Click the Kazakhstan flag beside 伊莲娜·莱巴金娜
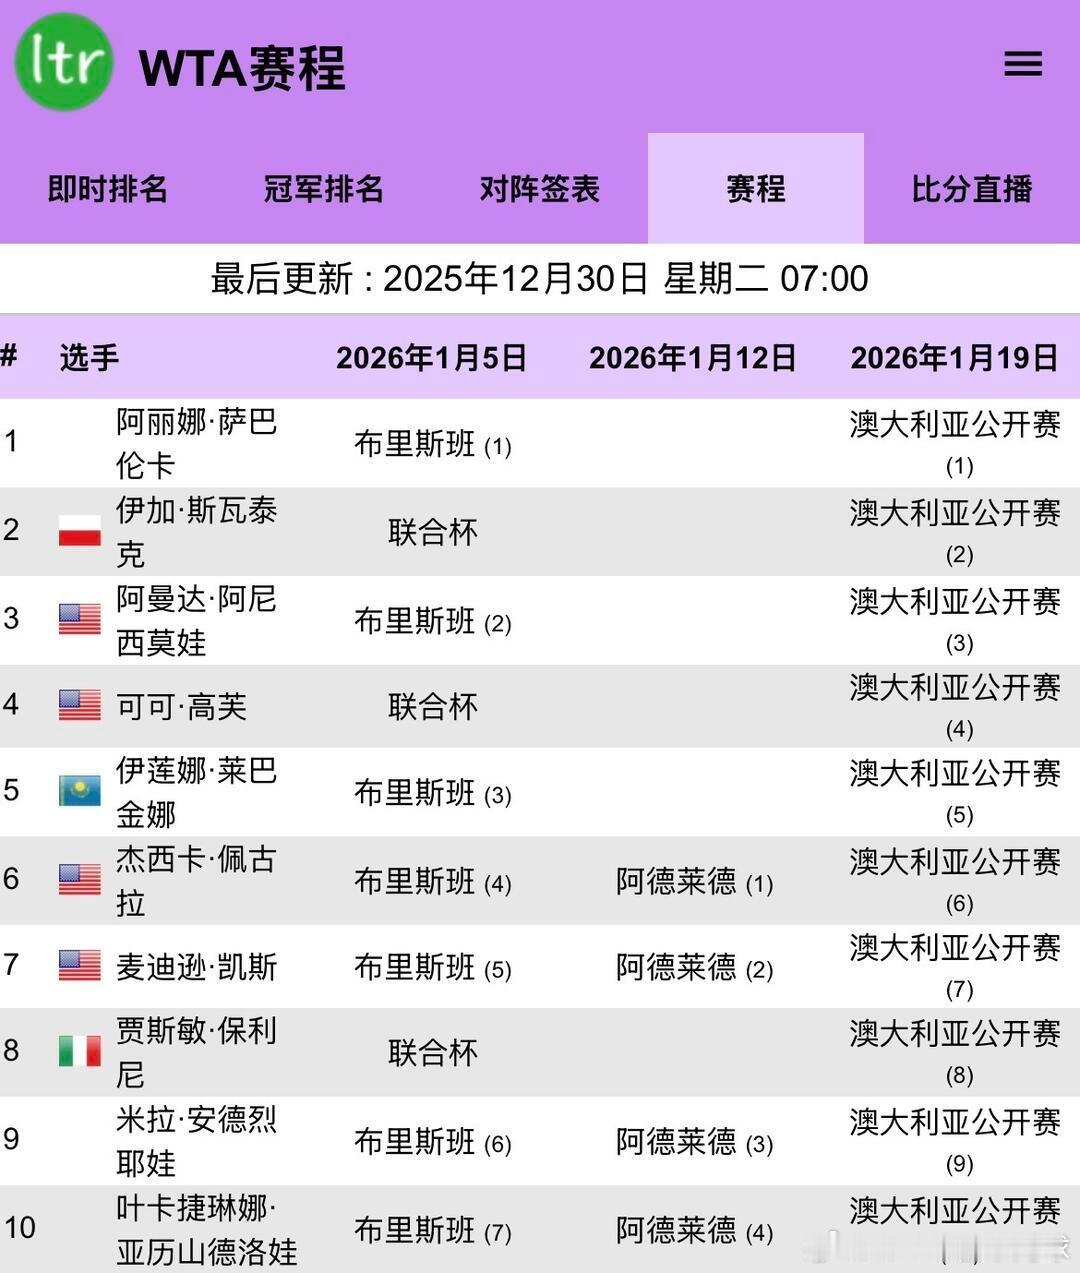This screenshot has height=1273, width=1080. point(80,791)
